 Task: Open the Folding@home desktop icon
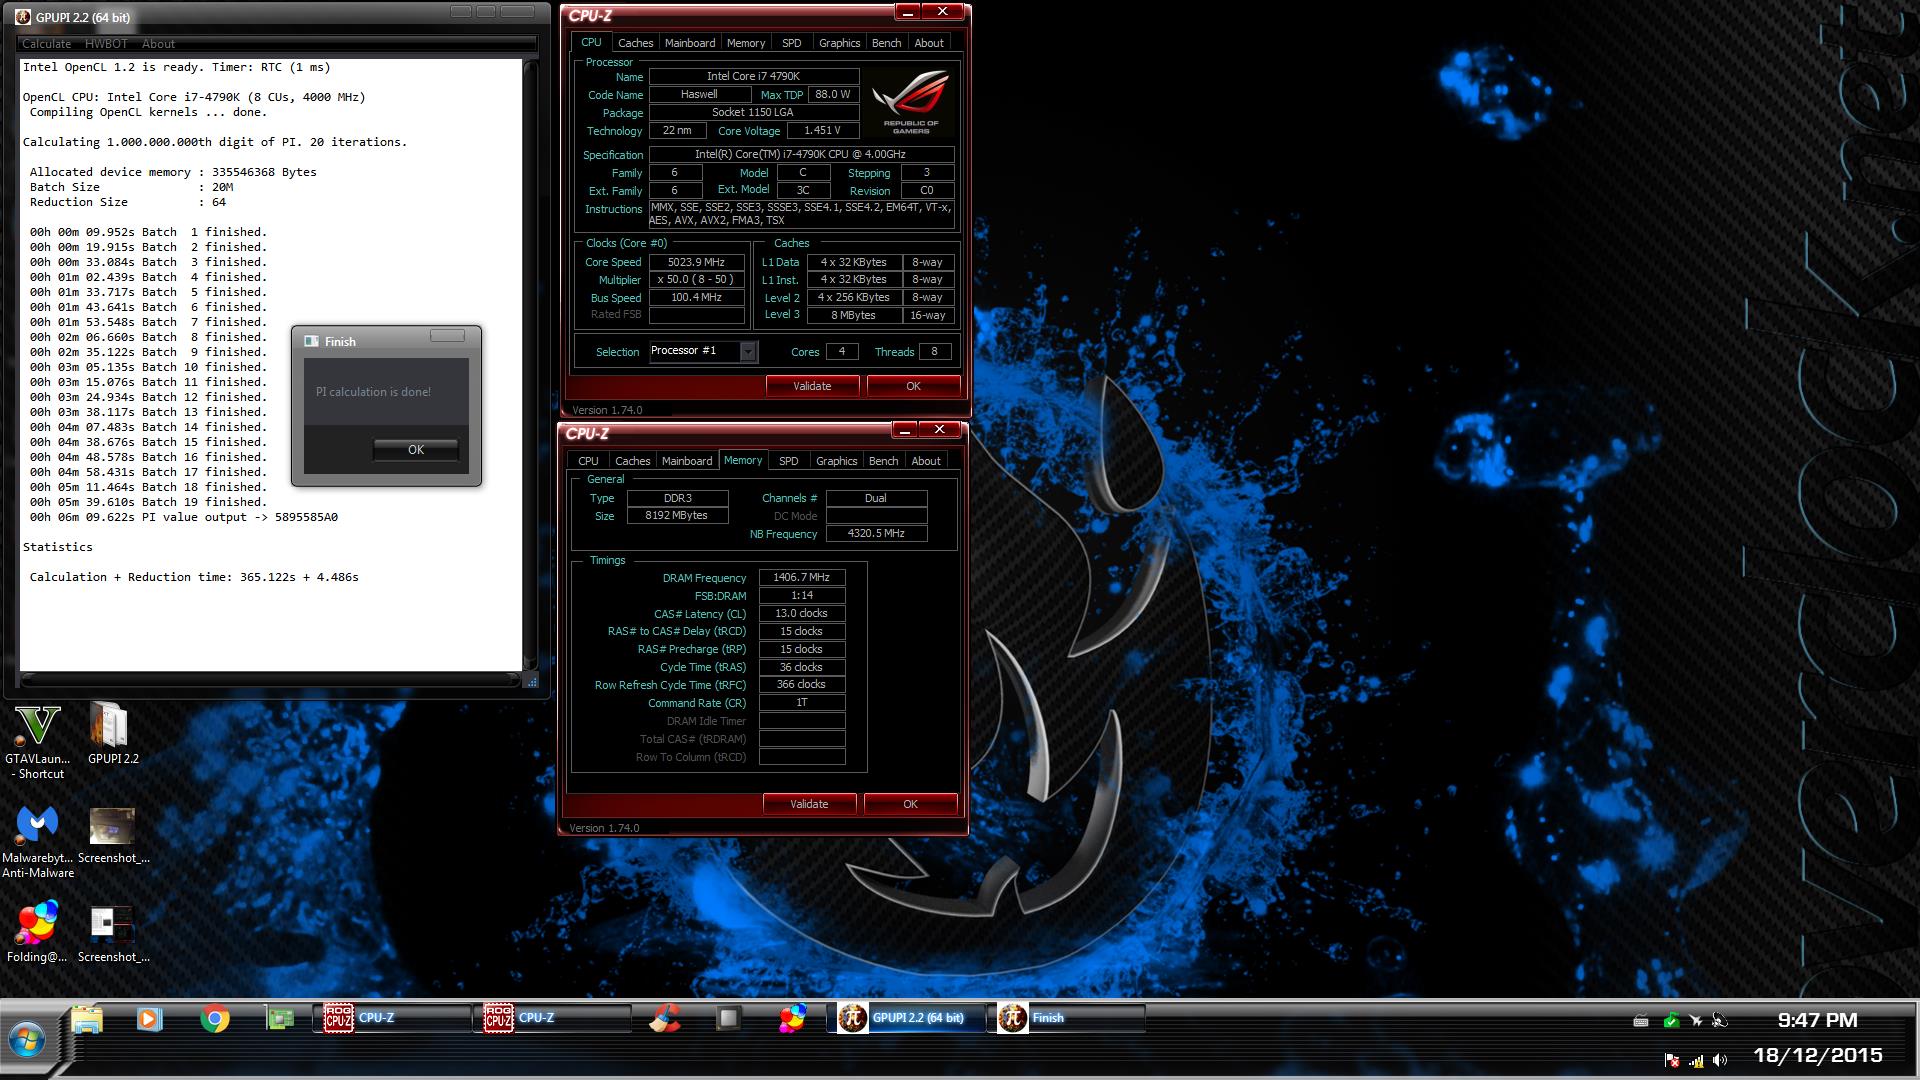point(37,932)
